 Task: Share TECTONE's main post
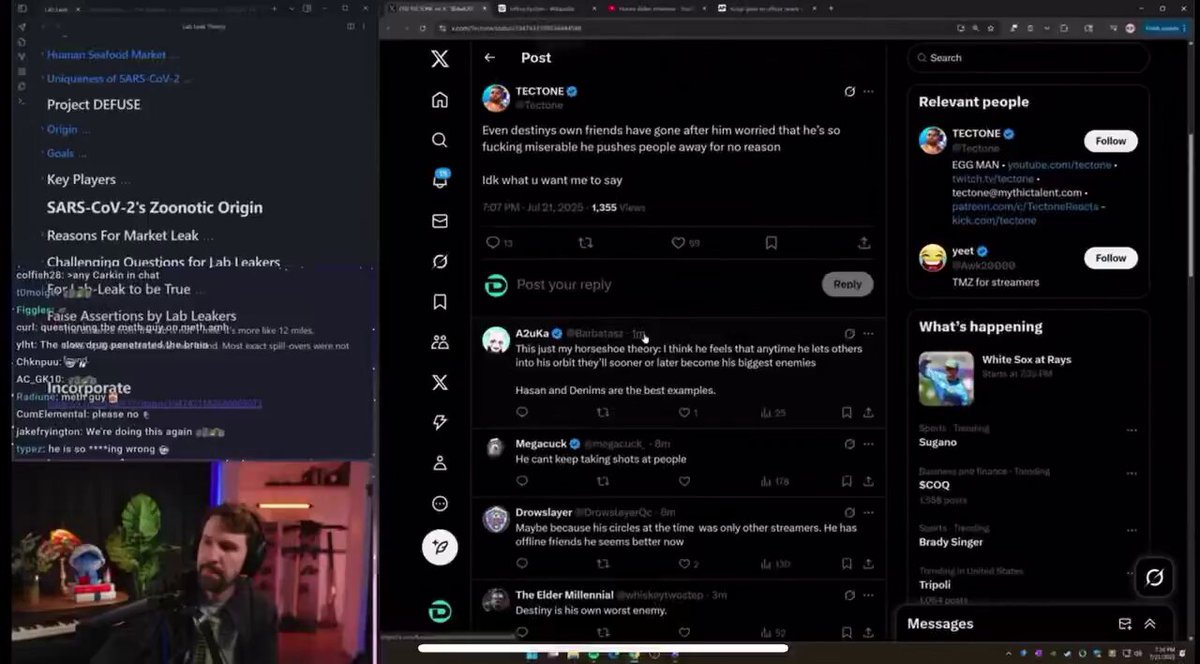pos(864,243)
